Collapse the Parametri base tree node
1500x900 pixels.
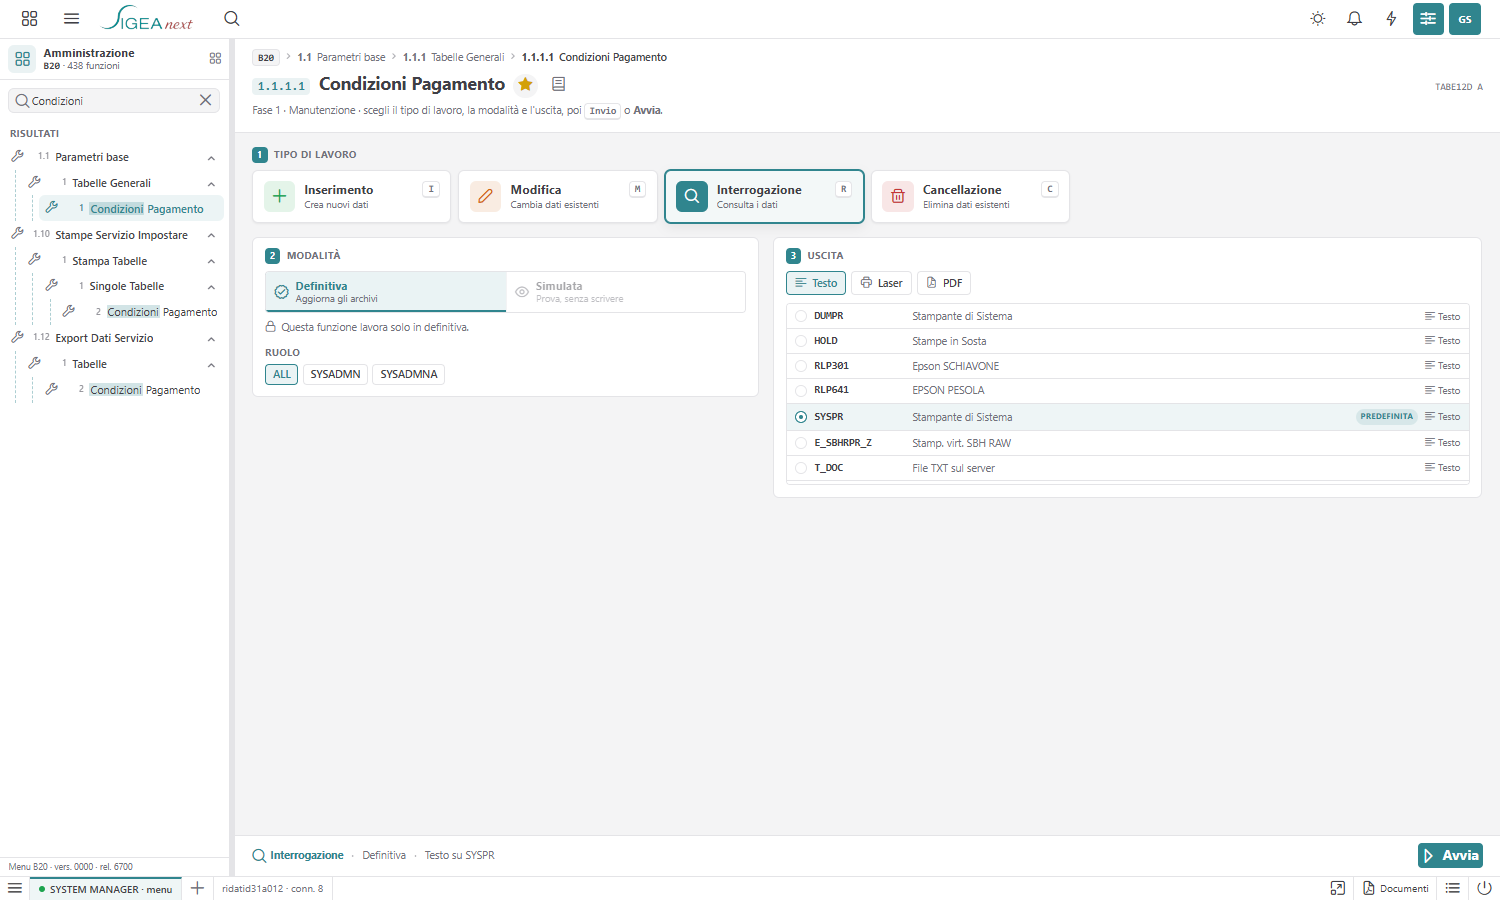click(x=211, y=158)
